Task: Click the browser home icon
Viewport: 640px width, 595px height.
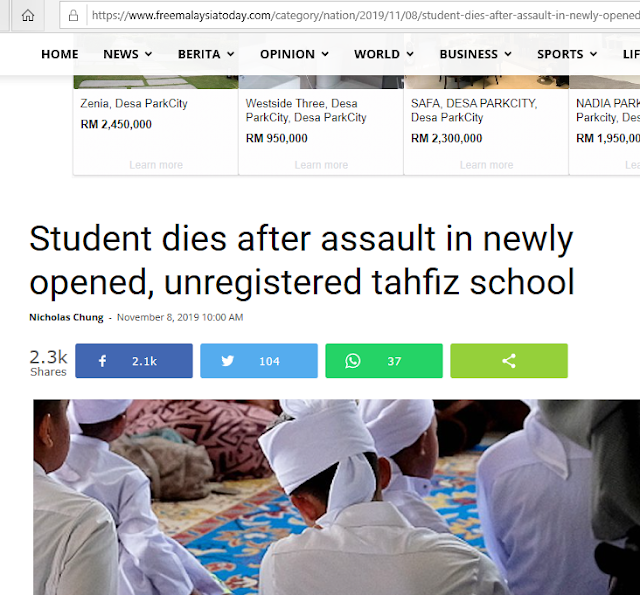Action: [x=28, y=16]
